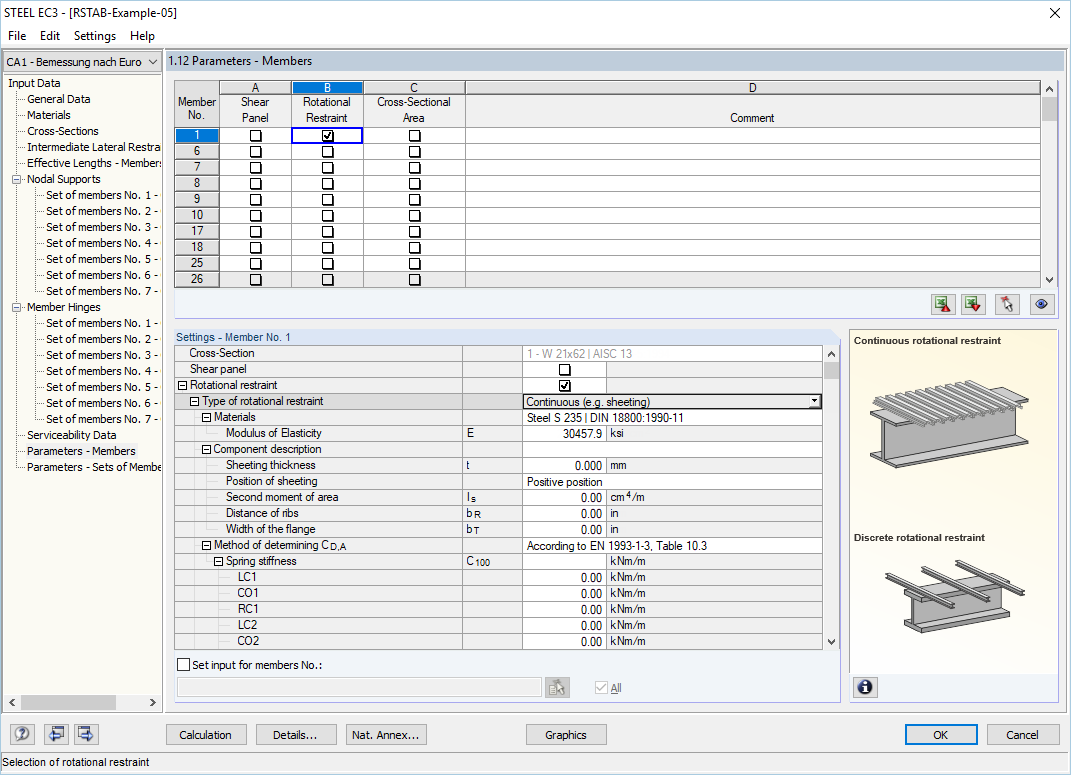Screen dimensions: 1071x775
Task: Open the Edit menu
Action: pos(49,35)
